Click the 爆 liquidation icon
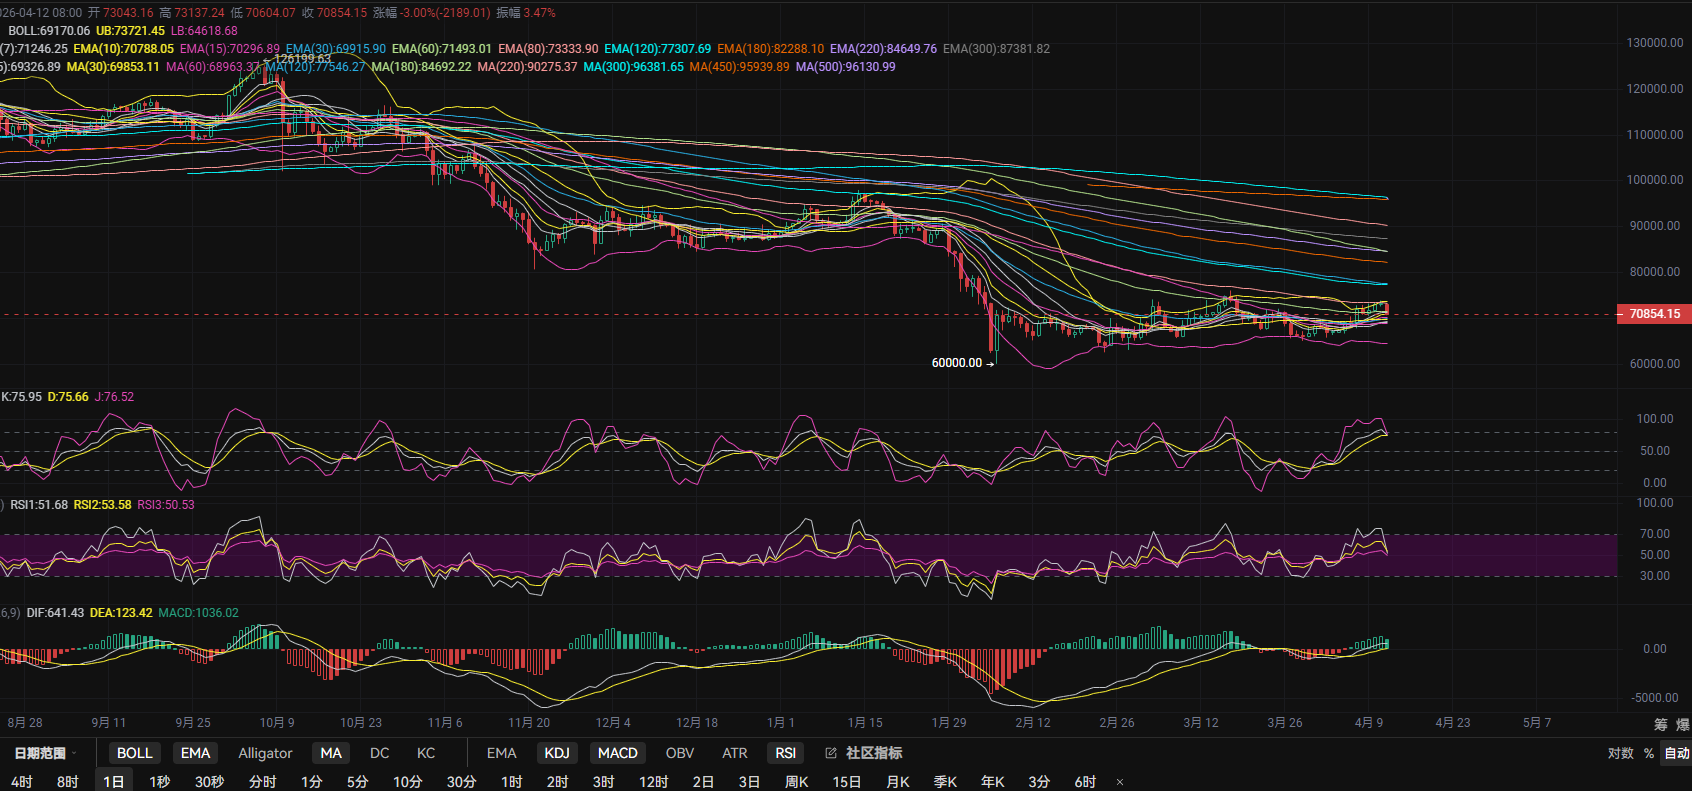The width and height of the screenshot is (1692, 791). tap(1682, 724)
